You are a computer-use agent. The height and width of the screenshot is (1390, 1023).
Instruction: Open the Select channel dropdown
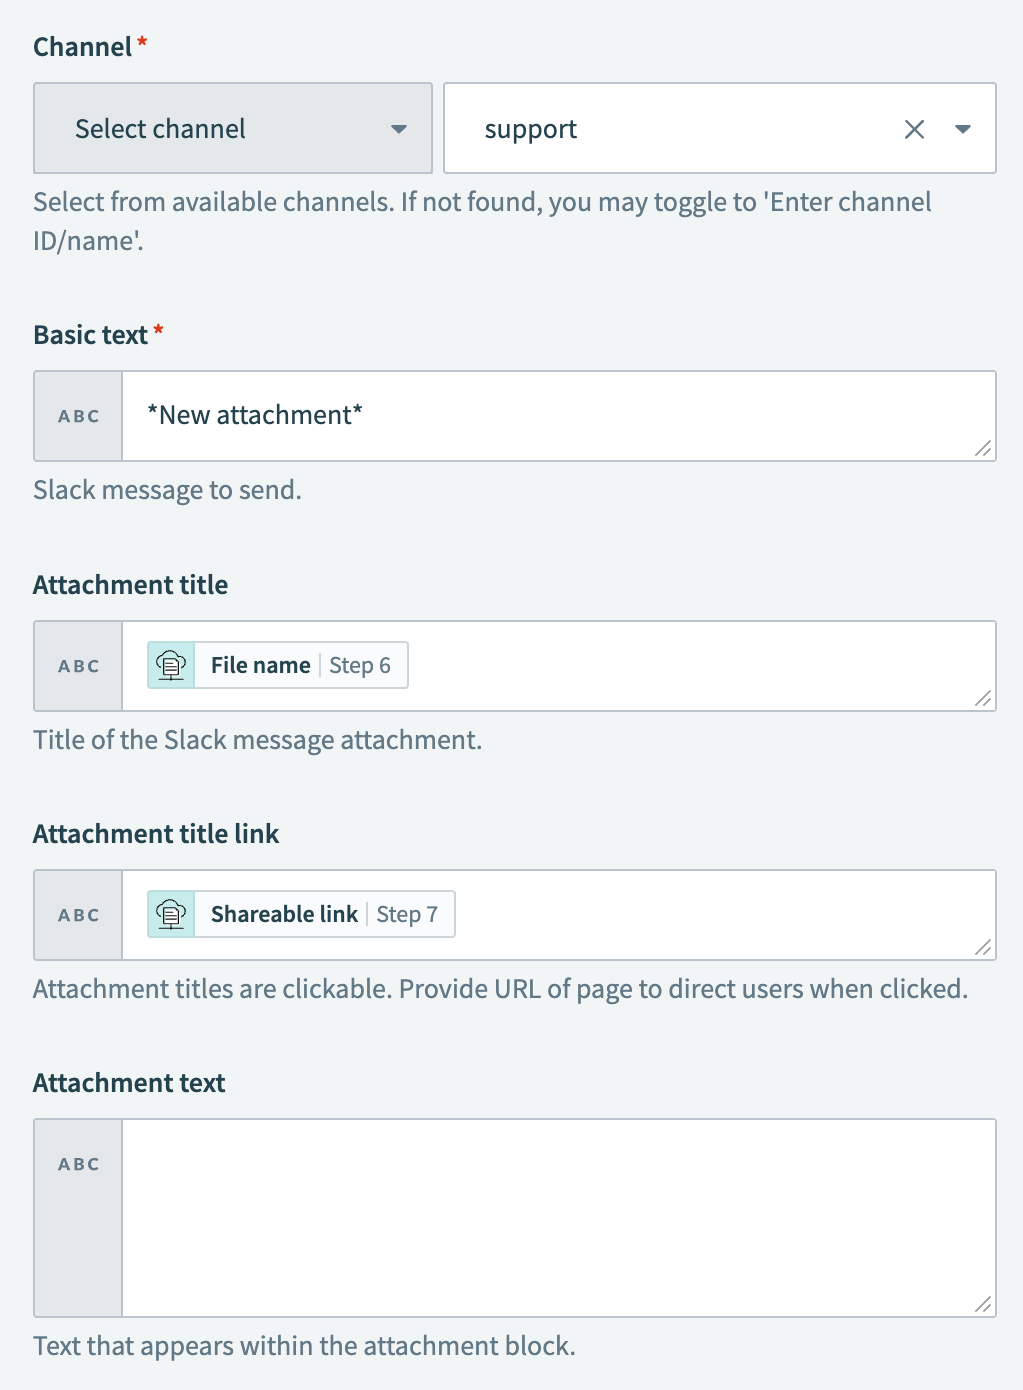click(x=232, y=128)
